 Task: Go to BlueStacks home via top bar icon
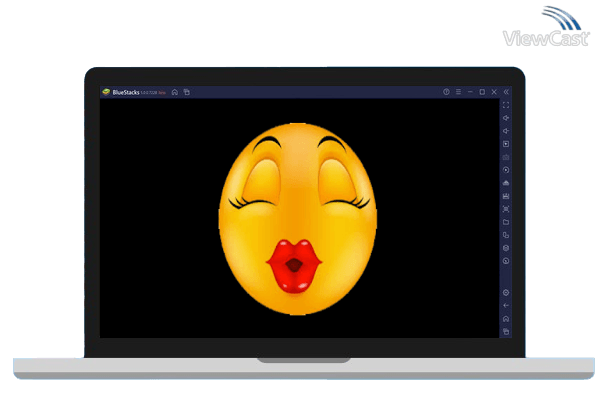pyautogui.click(x=175, y=92)
